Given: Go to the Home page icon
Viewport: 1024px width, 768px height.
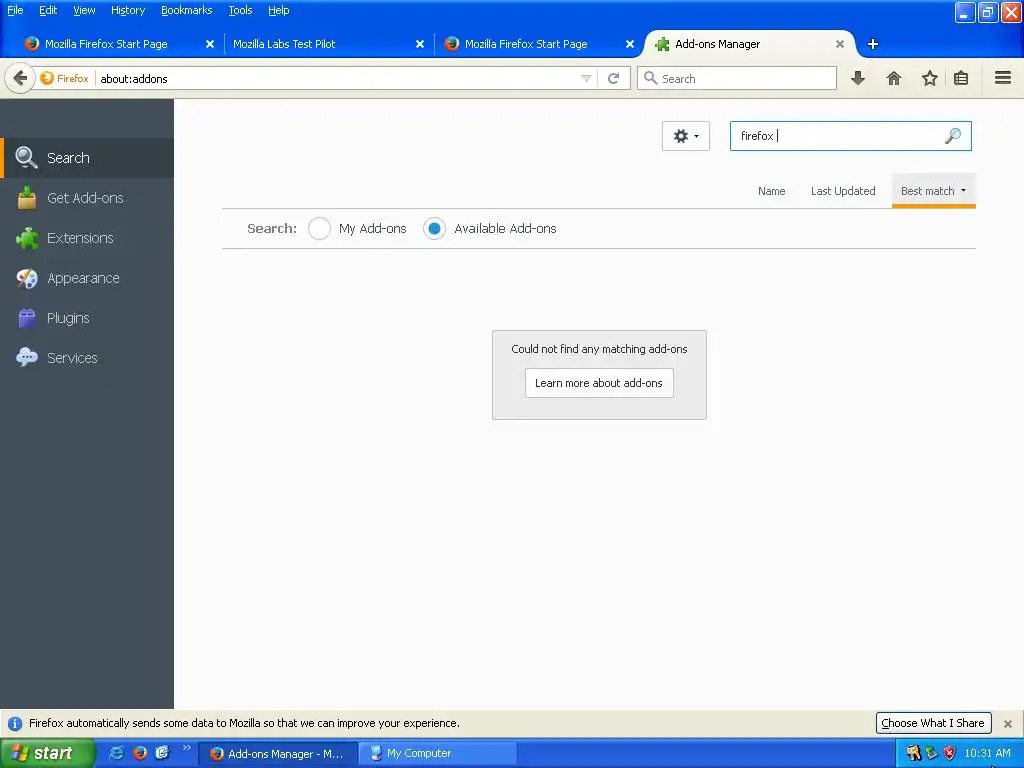Looking at the screenshot, I should (x=894, y=78).
